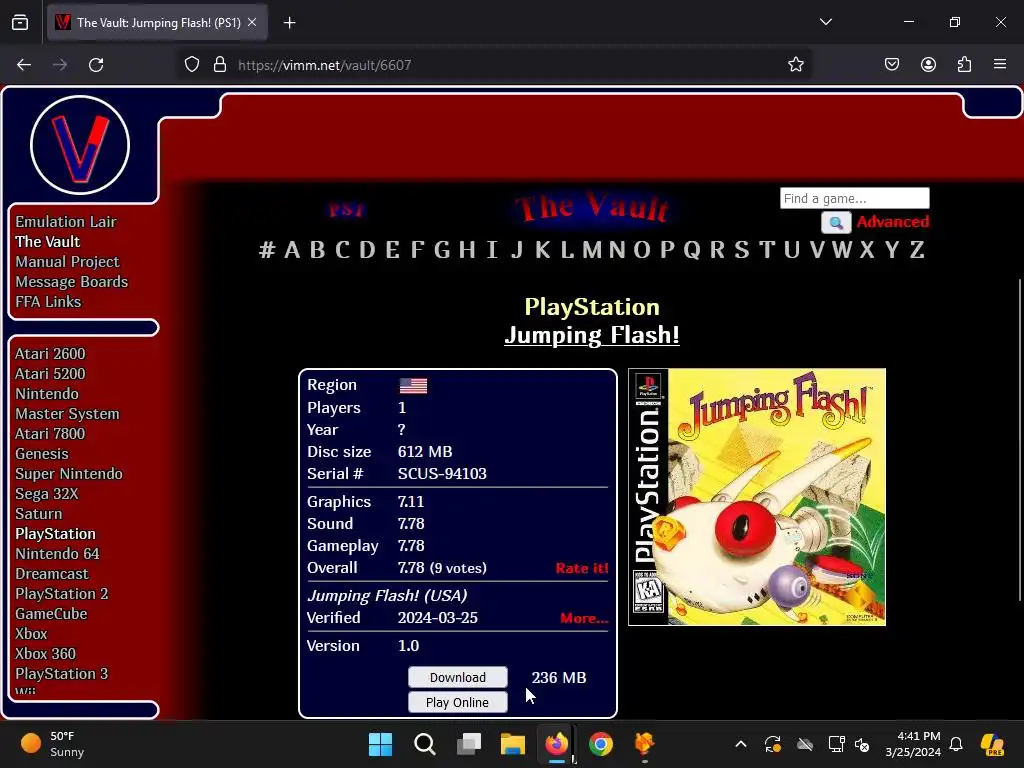Viewport: 1024px width, 768px height.
Task: List all tabs with the dropdown arrow
Action: coord(825,22)
